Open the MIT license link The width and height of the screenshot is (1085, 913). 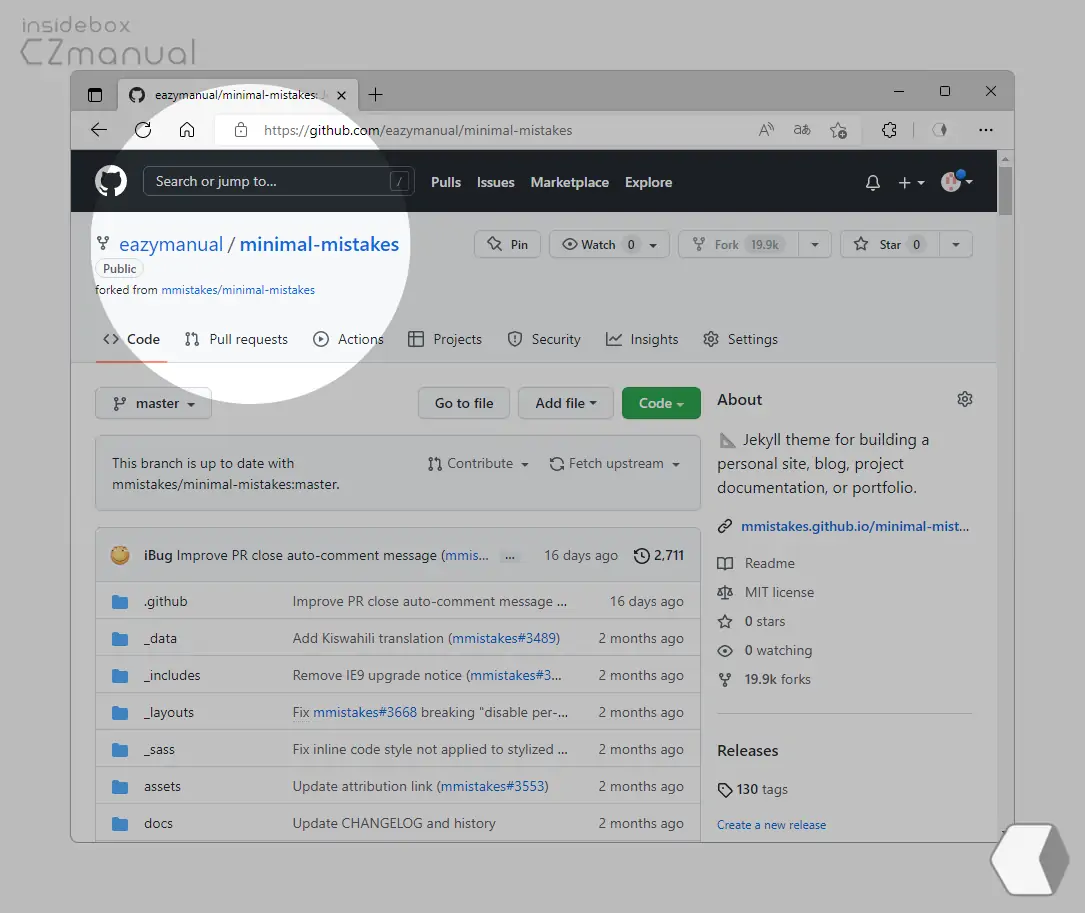(779, 593)
